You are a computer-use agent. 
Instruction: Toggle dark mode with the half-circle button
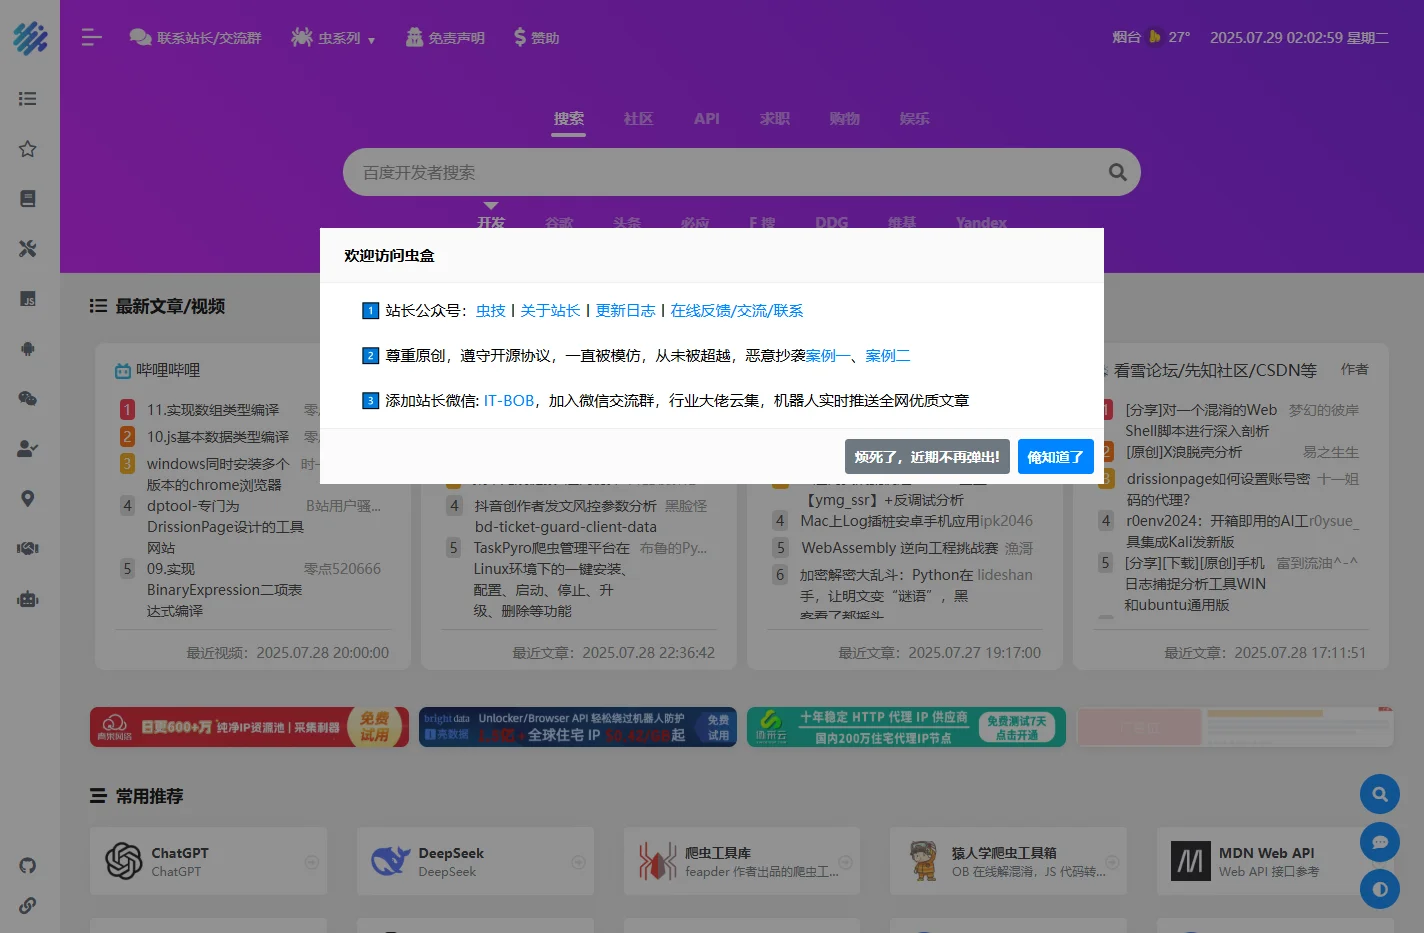point(1380,889)
